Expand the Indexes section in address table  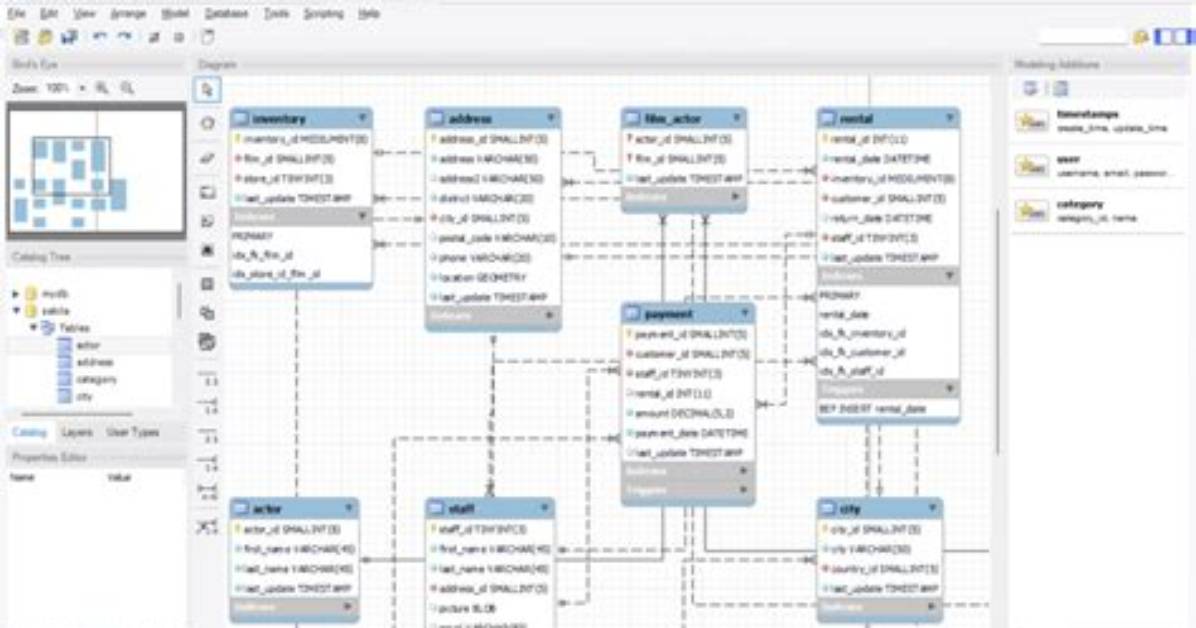point(549,315)
